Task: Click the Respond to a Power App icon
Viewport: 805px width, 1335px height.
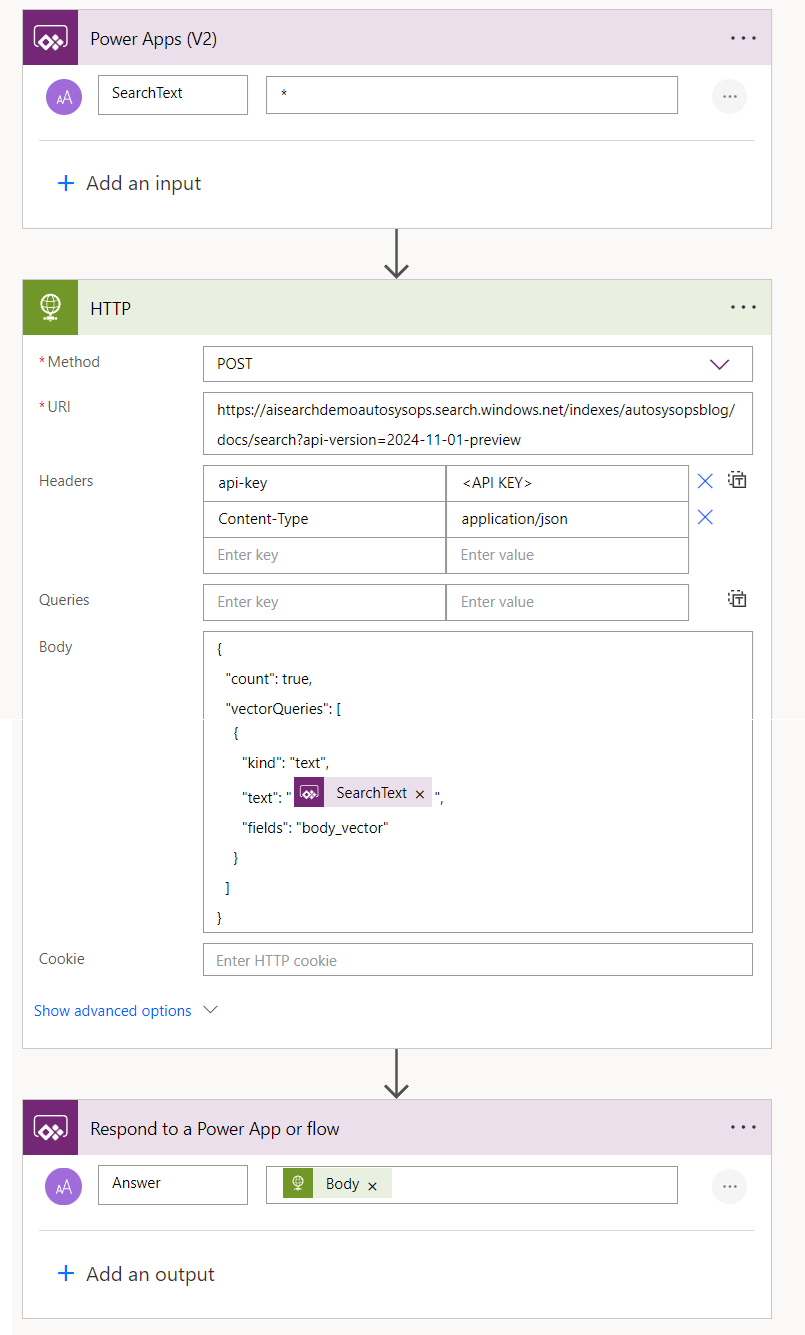Action: (x=50, y=1128)
